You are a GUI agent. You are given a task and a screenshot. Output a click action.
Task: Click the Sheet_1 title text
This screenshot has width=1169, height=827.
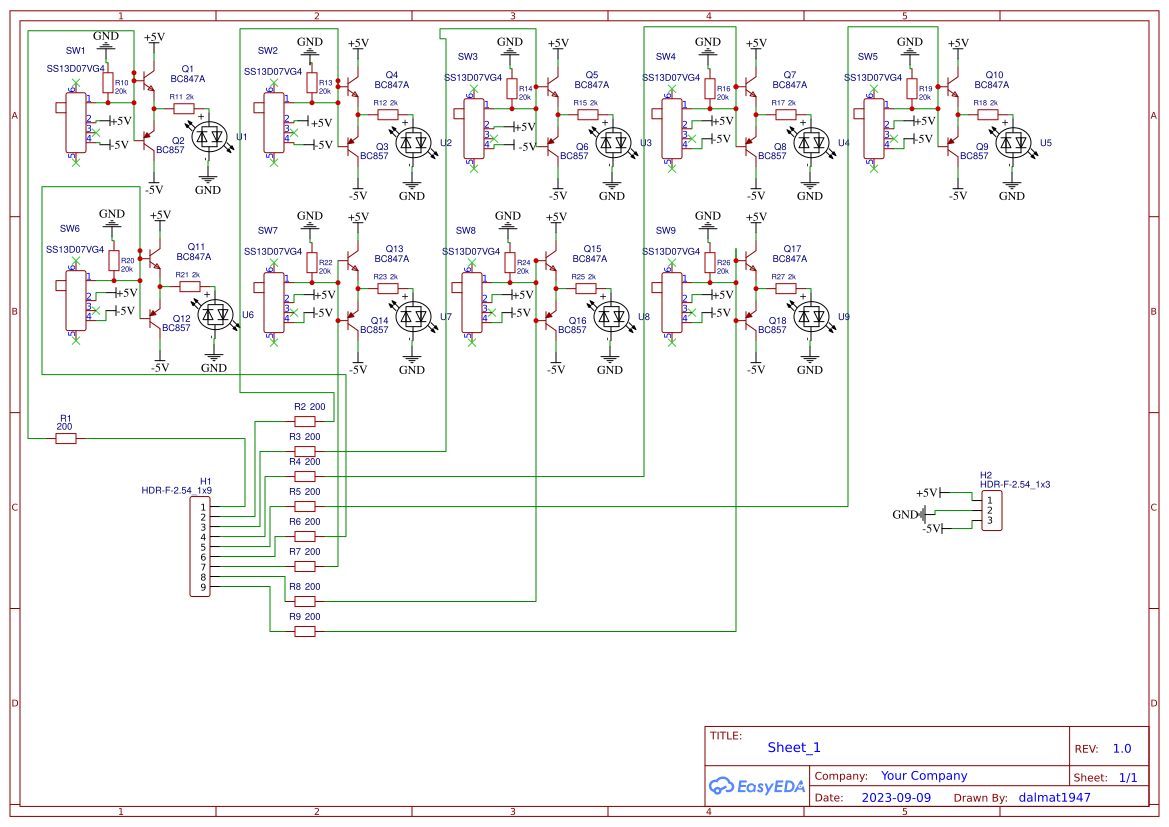point(792,747)
